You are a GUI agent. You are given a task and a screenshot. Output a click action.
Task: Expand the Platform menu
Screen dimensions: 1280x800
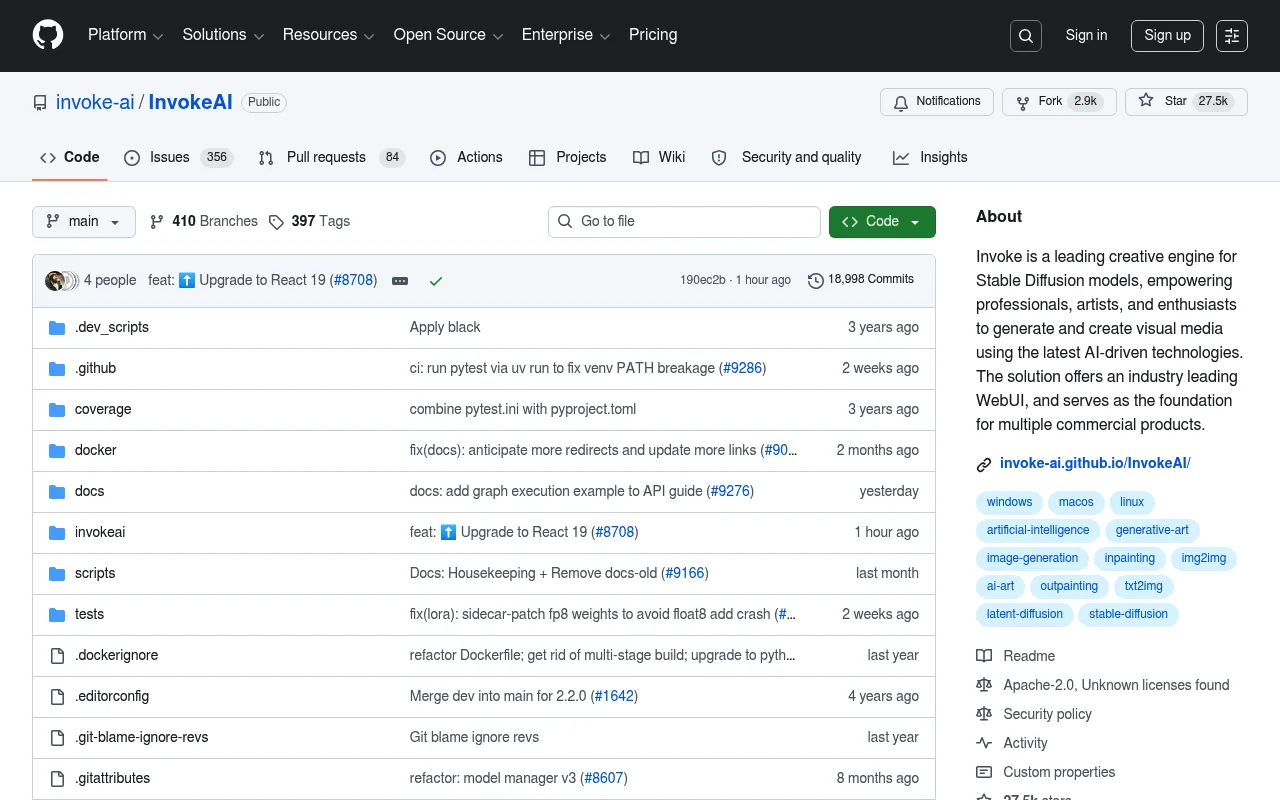click(x=125, y=35)
